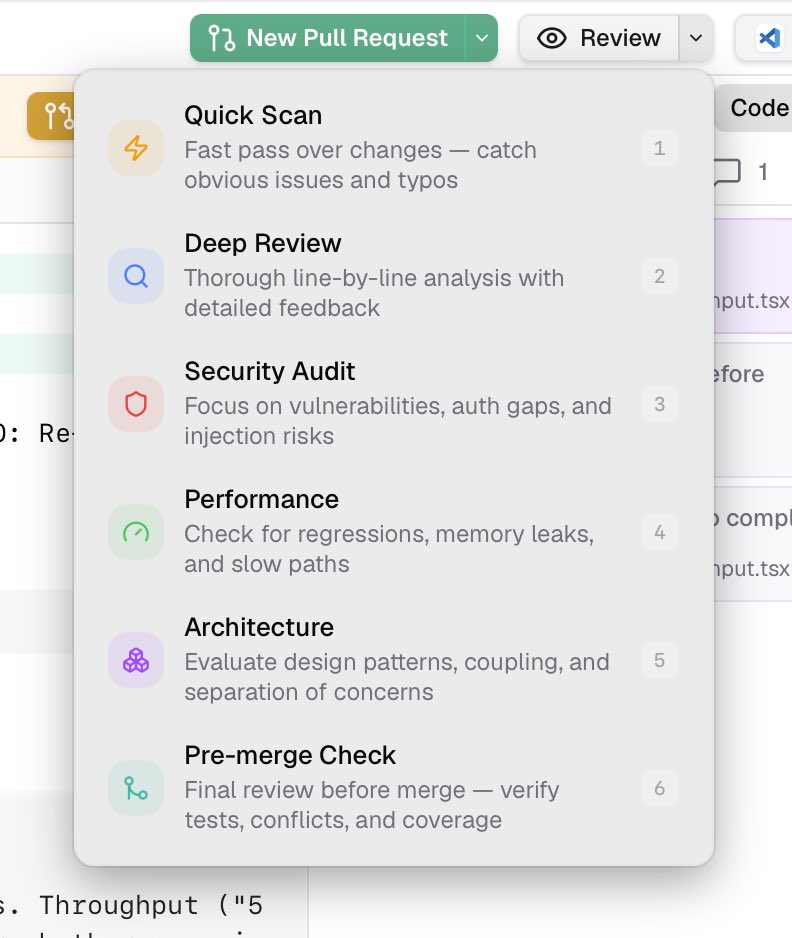Click shortcut key badge 3

[659, 404]
